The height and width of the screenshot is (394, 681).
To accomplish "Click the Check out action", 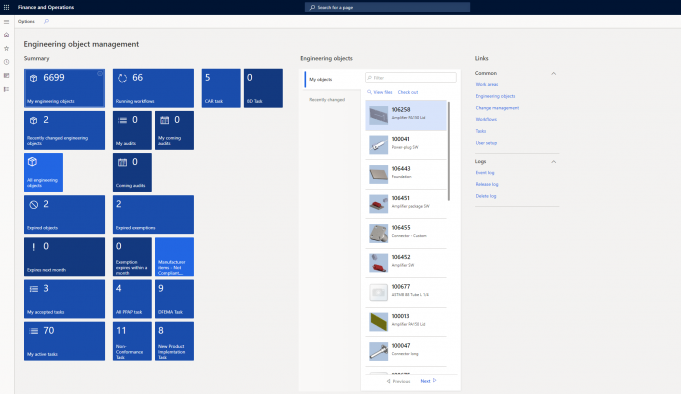I will pos(408,92).
